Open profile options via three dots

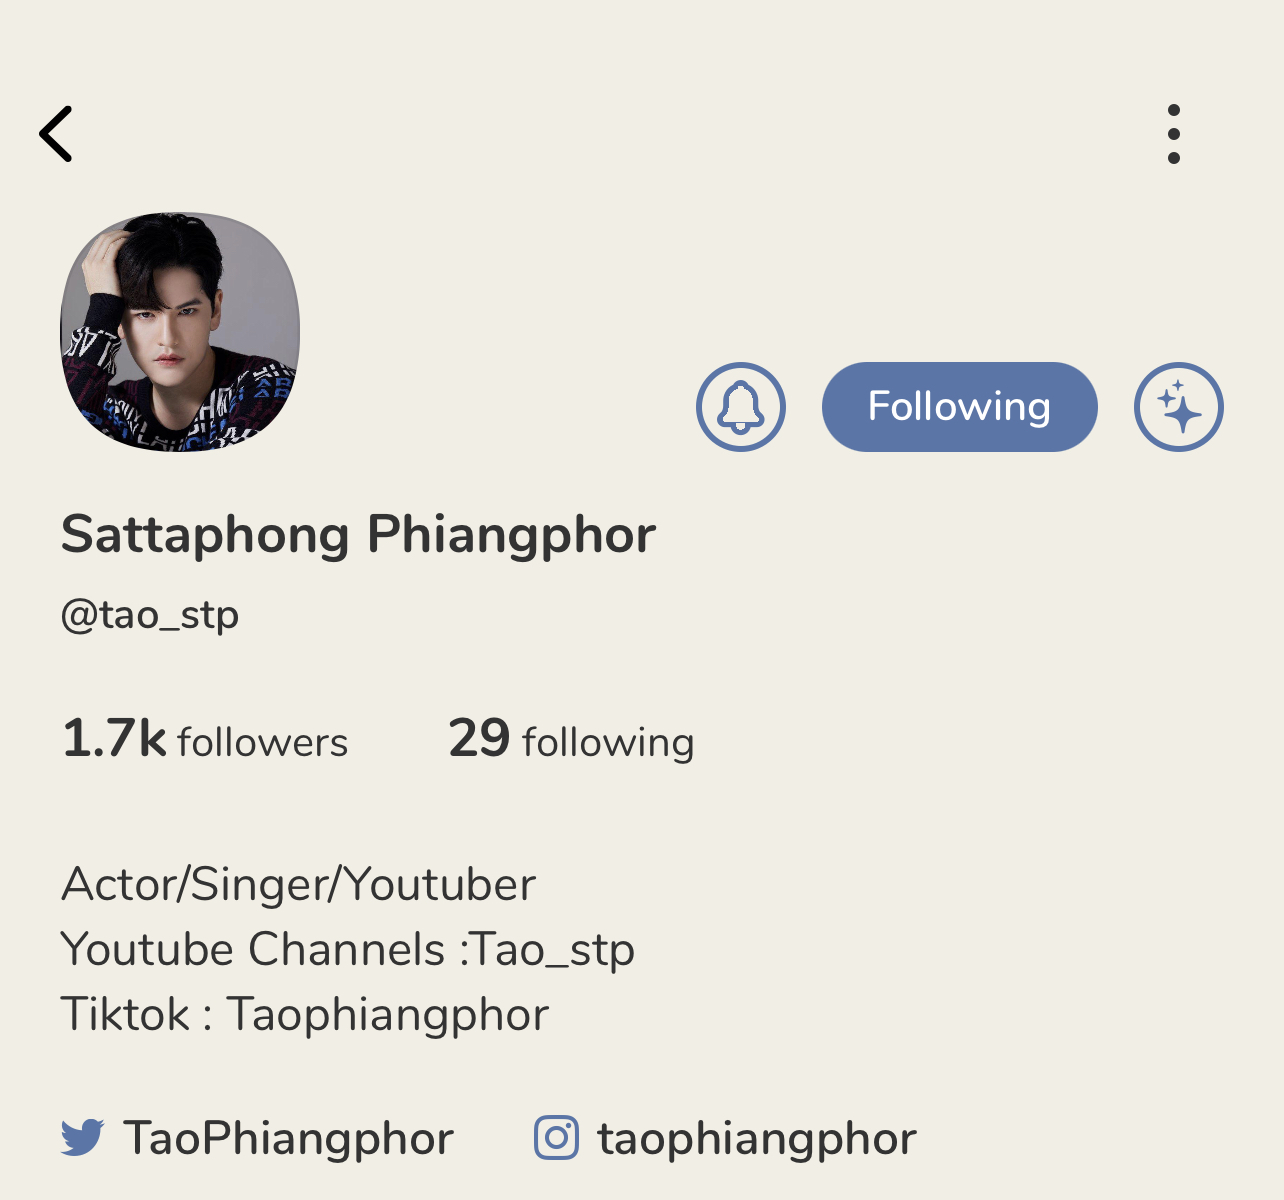coord(1174,133)
